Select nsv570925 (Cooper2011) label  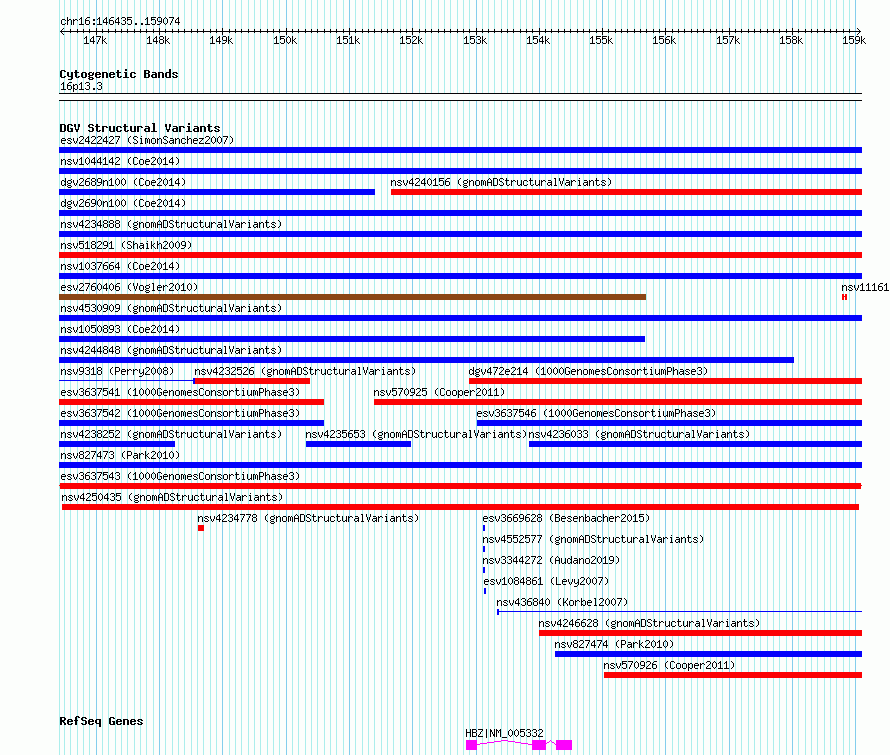pos(439,392)
